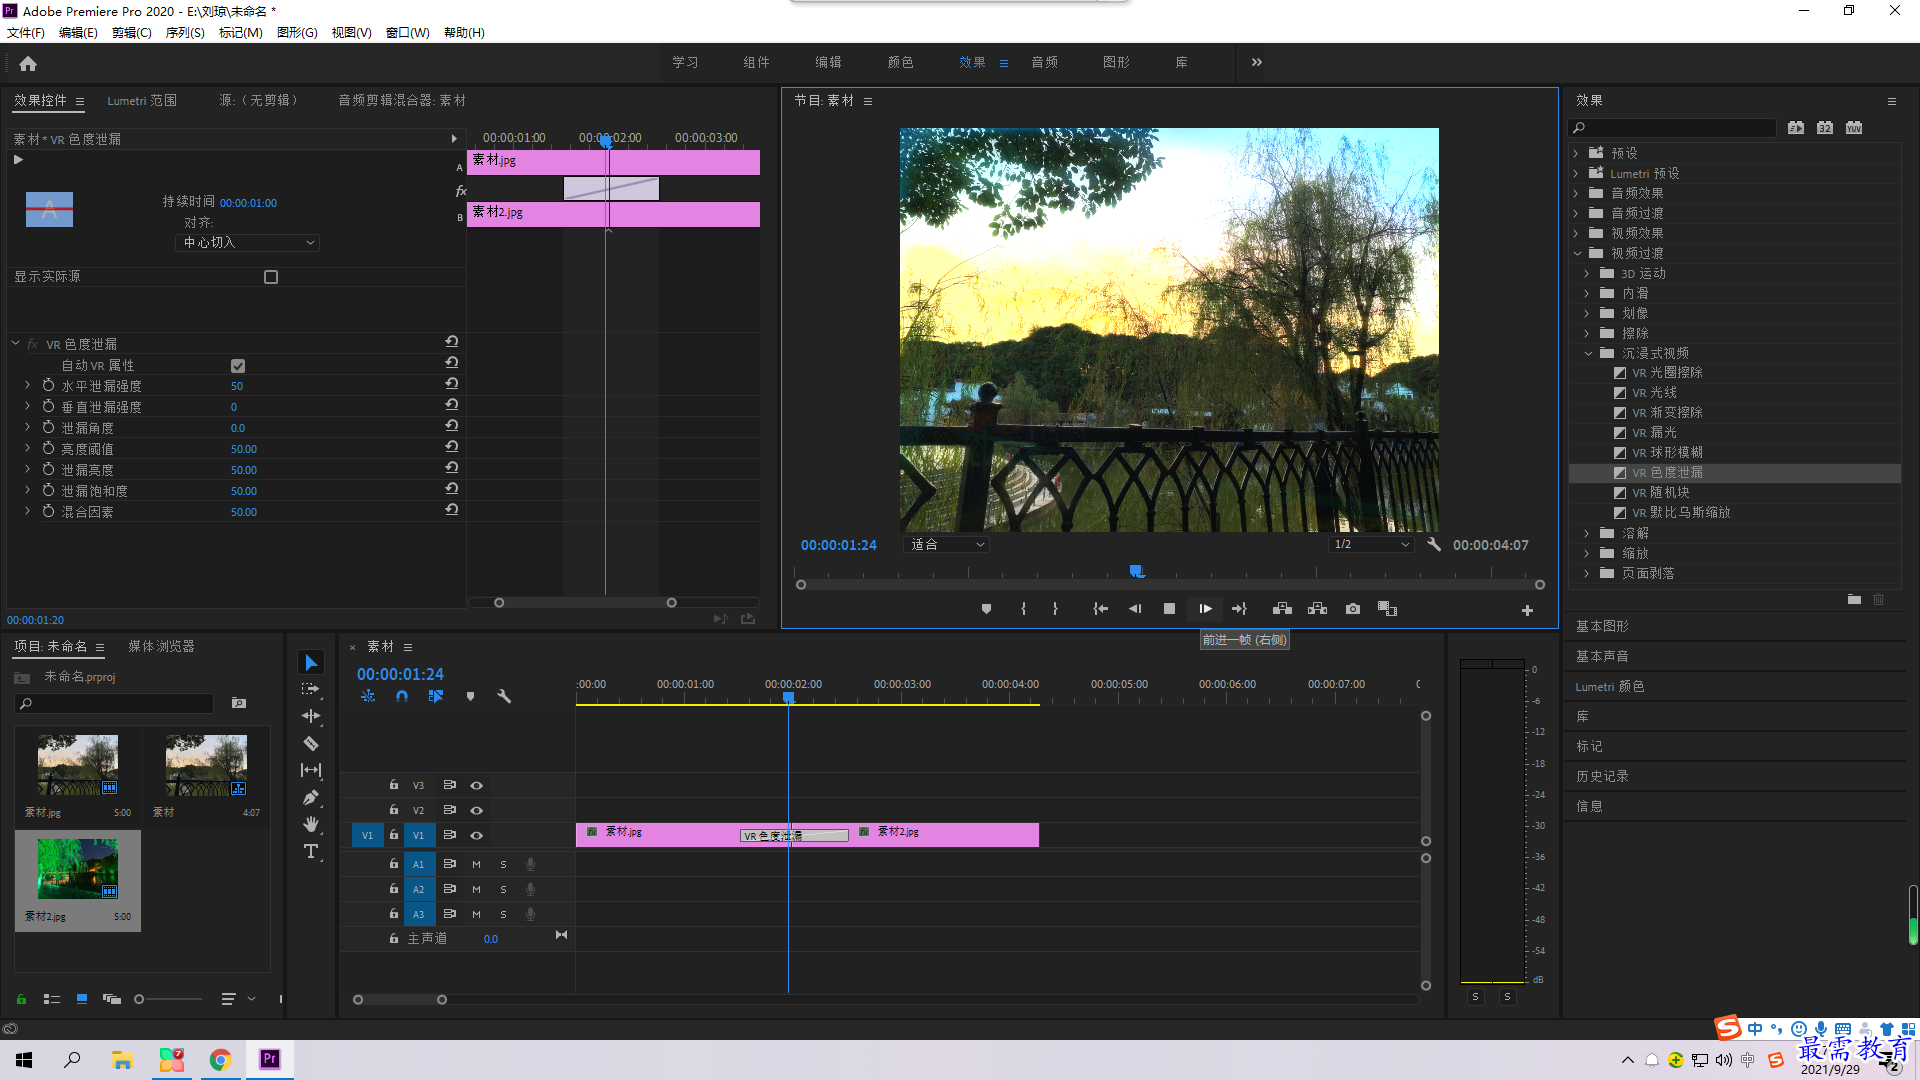Screen dimensions: 1920x1080
Task: Select the Track Select Forward tool
Action: [311, 689]
